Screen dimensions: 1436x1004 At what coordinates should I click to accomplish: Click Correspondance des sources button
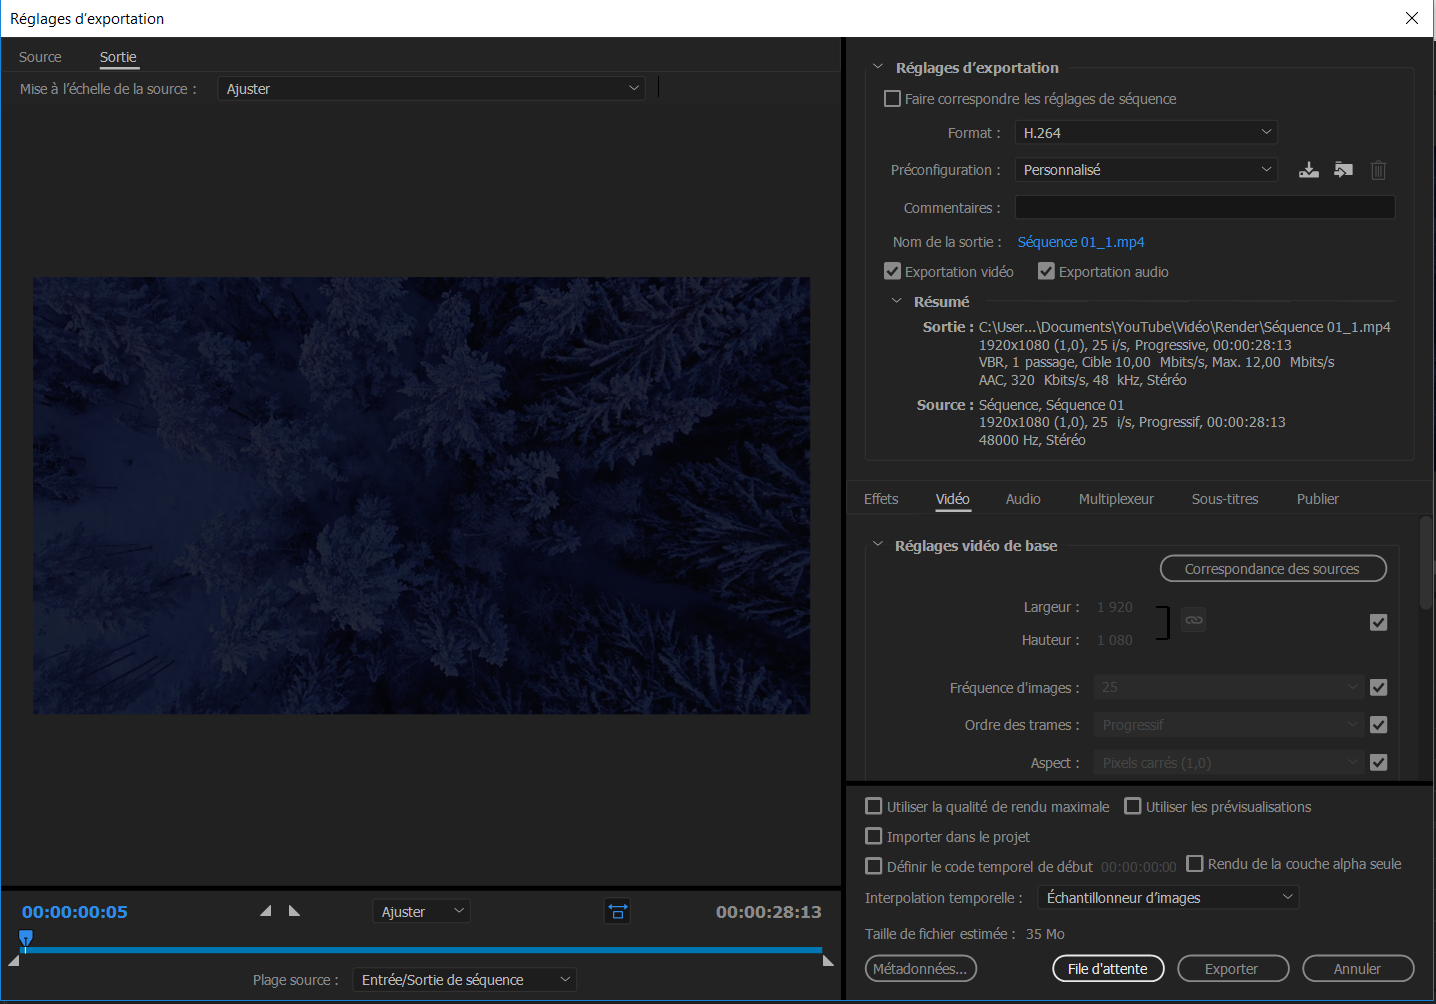[x=1273, y=568]
